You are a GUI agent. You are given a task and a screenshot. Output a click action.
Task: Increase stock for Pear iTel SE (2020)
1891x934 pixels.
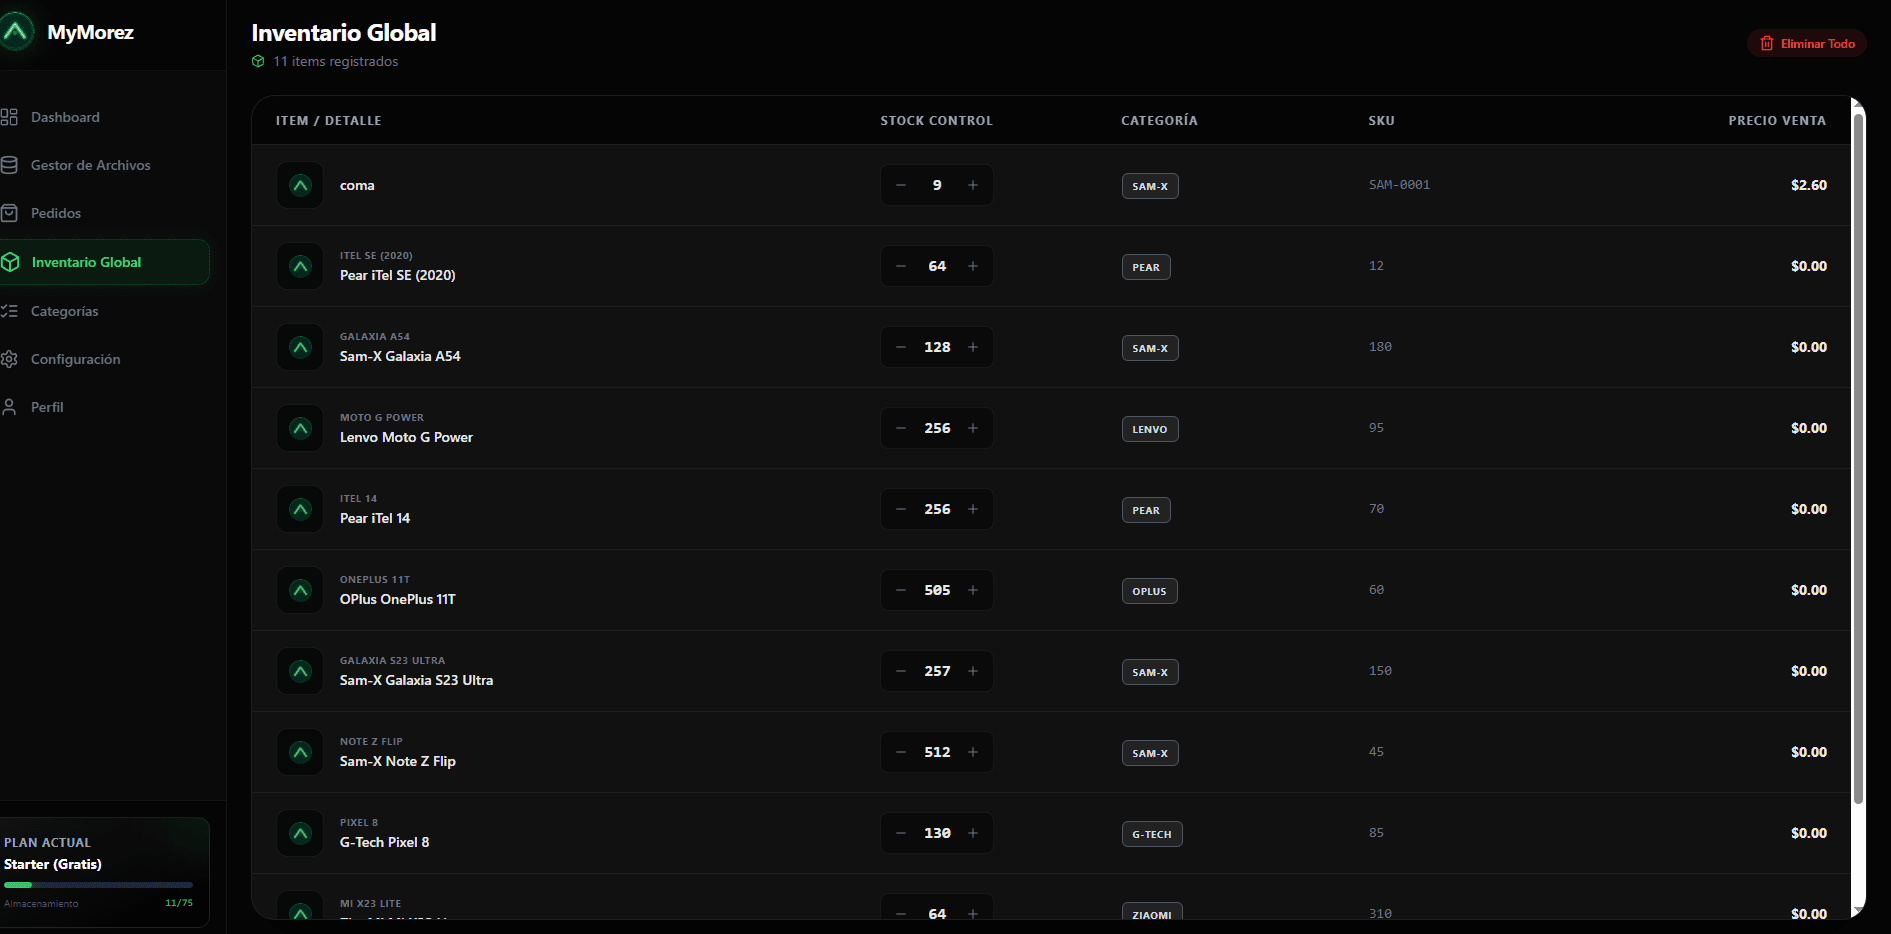973,266
